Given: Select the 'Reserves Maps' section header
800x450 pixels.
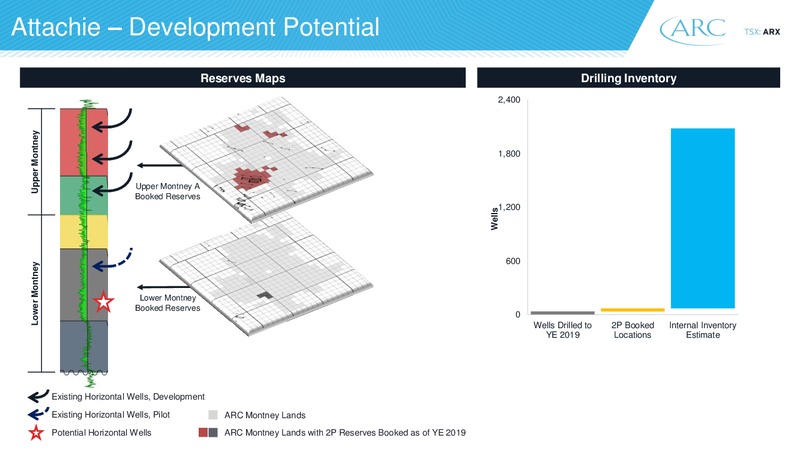Looking at the screenshot, I should 243,78.
